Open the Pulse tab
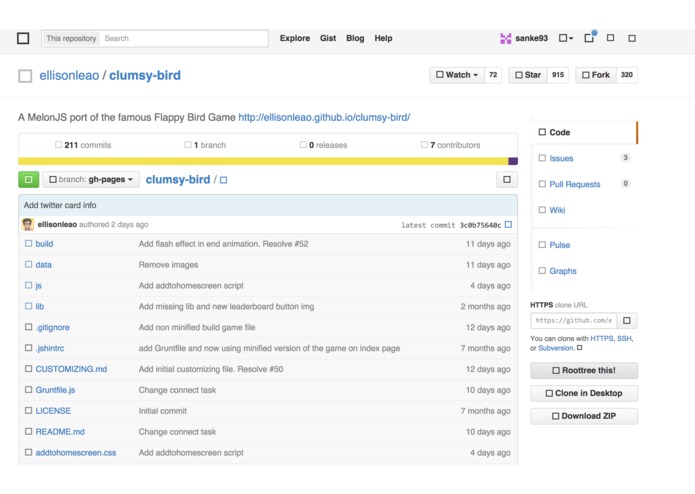The image size is (695, 494). tap(559, 245)
